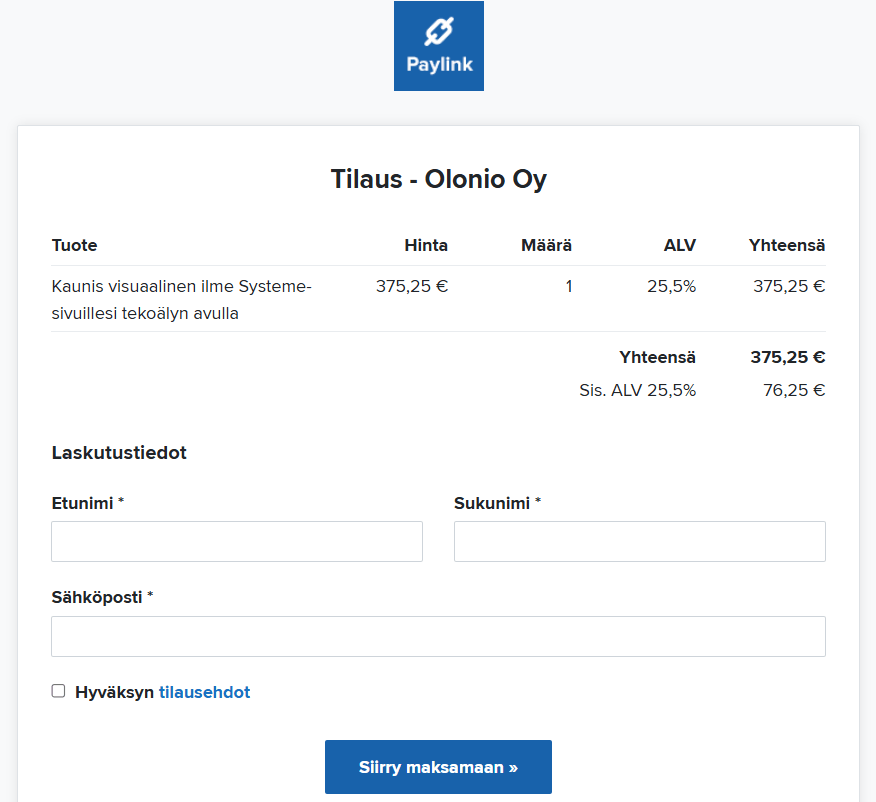The image size is (876, 802).
Task: Click the Määrä column header
Action: pos(546,245)
